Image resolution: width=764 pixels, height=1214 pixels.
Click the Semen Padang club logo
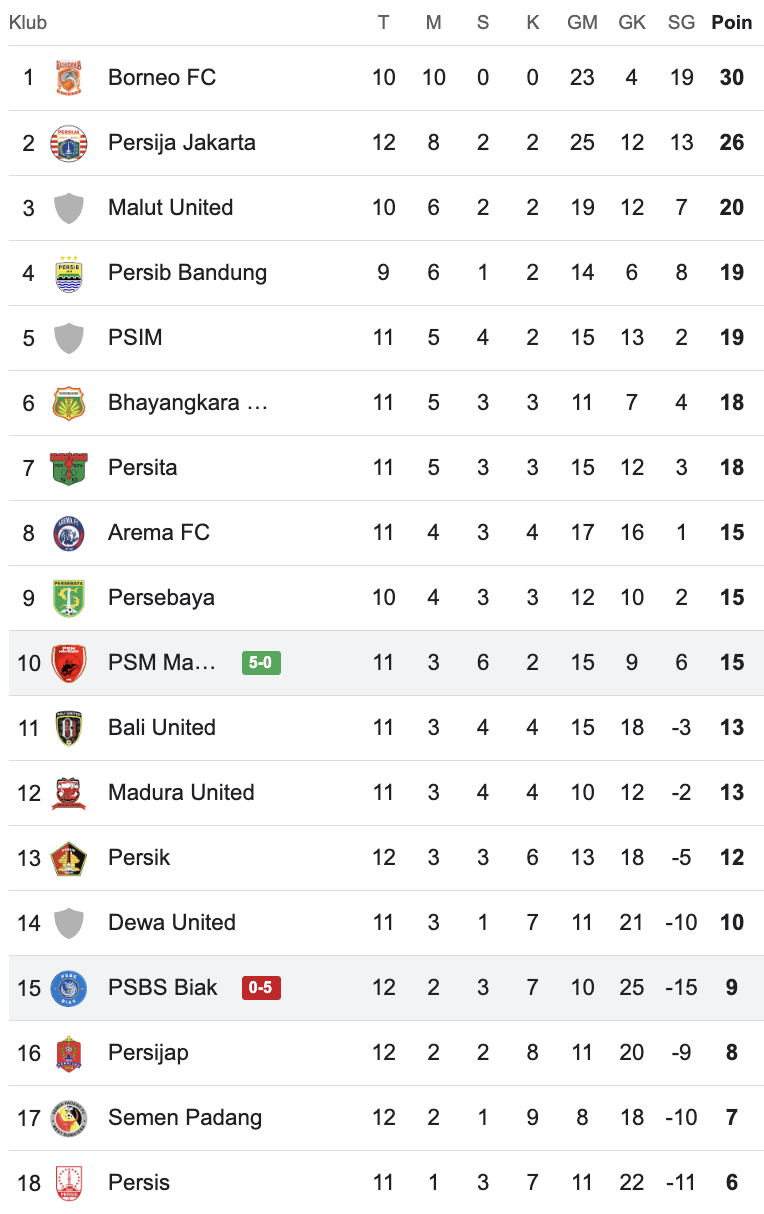[69, 1118]
